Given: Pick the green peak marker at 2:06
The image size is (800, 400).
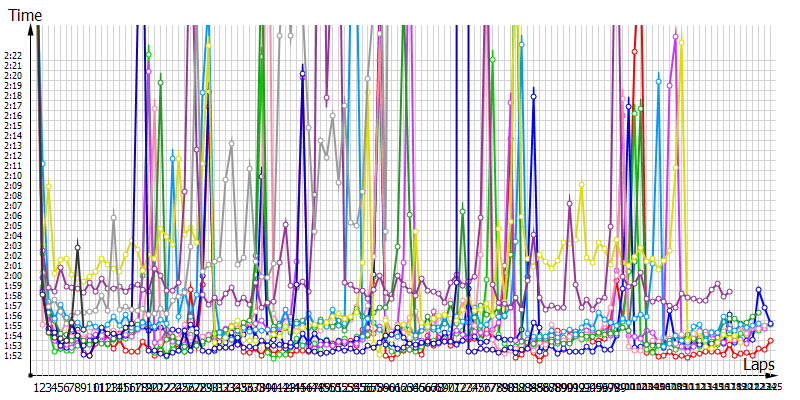Looking at the screenshot, I should click(462, 212).
